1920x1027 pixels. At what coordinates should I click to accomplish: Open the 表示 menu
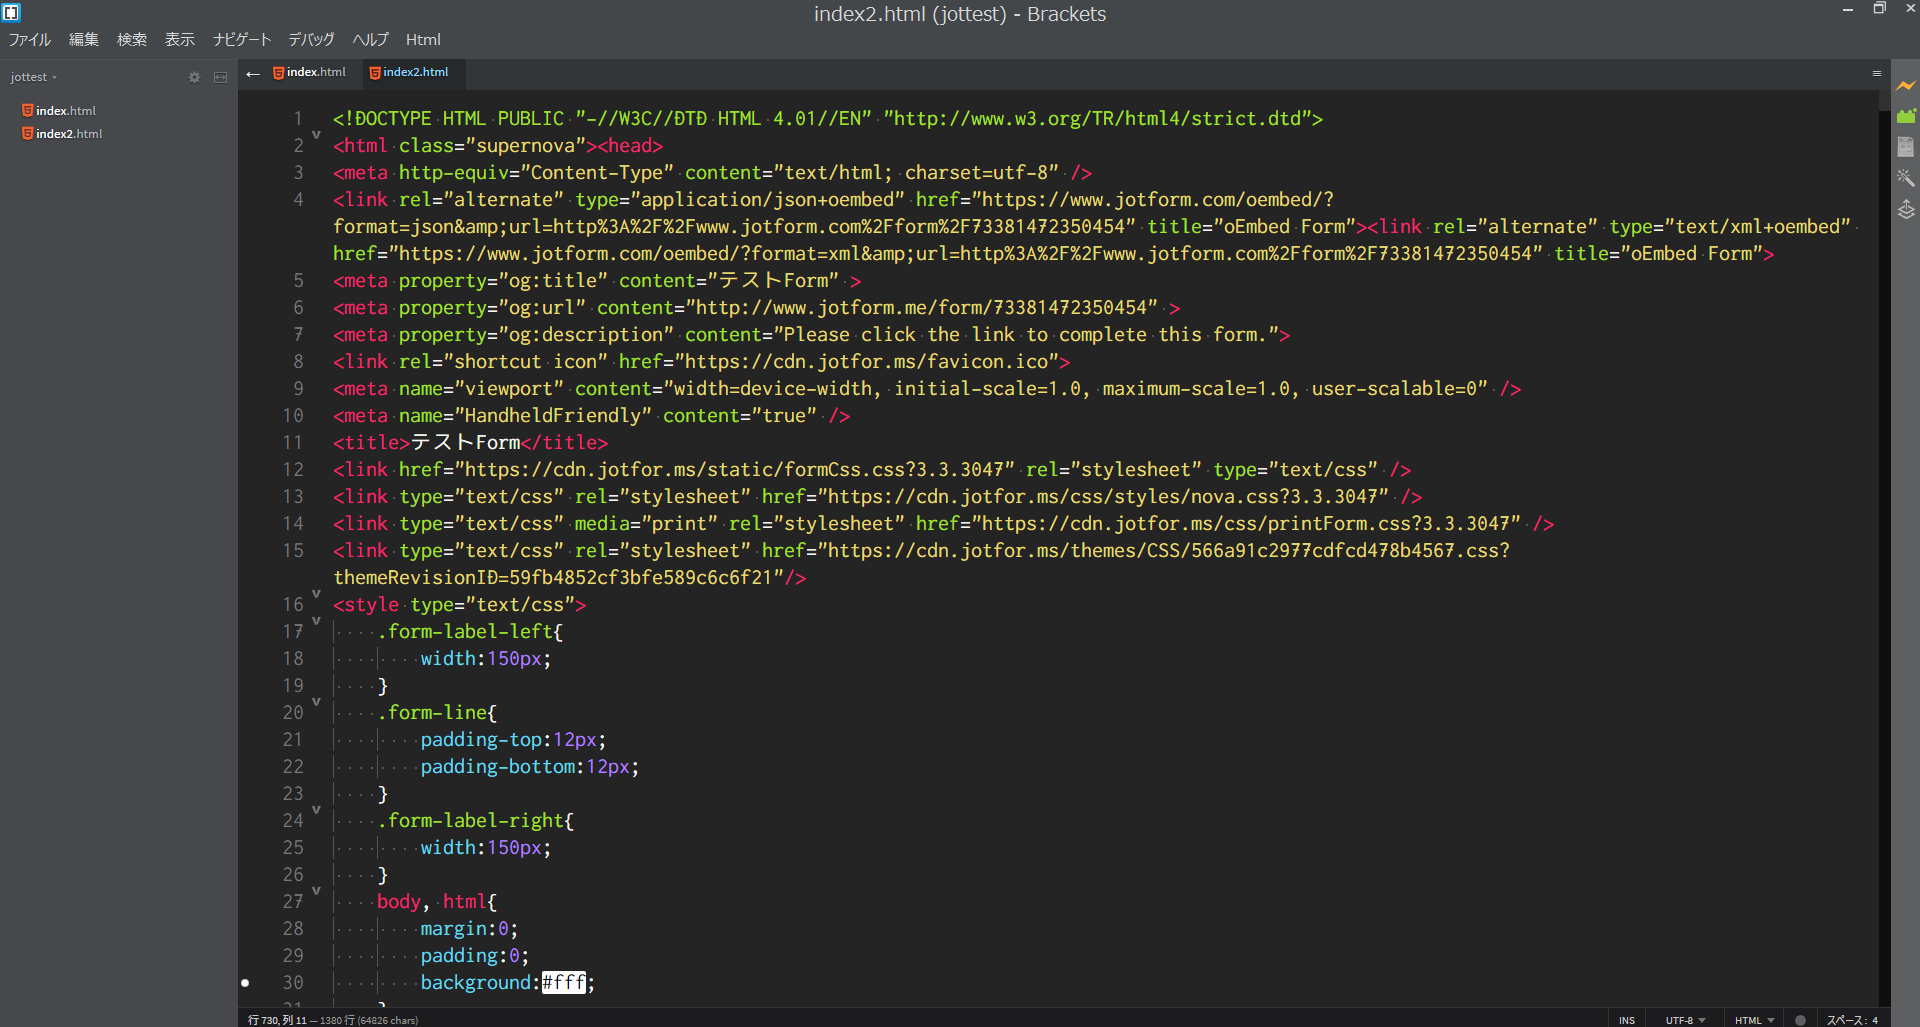point(180,39)
